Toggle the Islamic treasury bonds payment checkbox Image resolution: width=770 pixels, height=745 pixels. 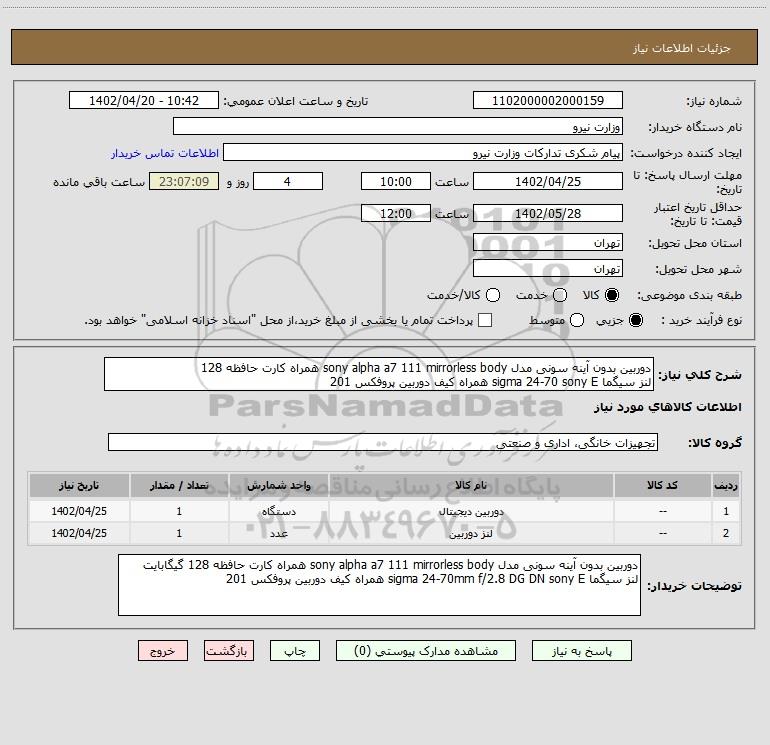[x=485, y=320]
